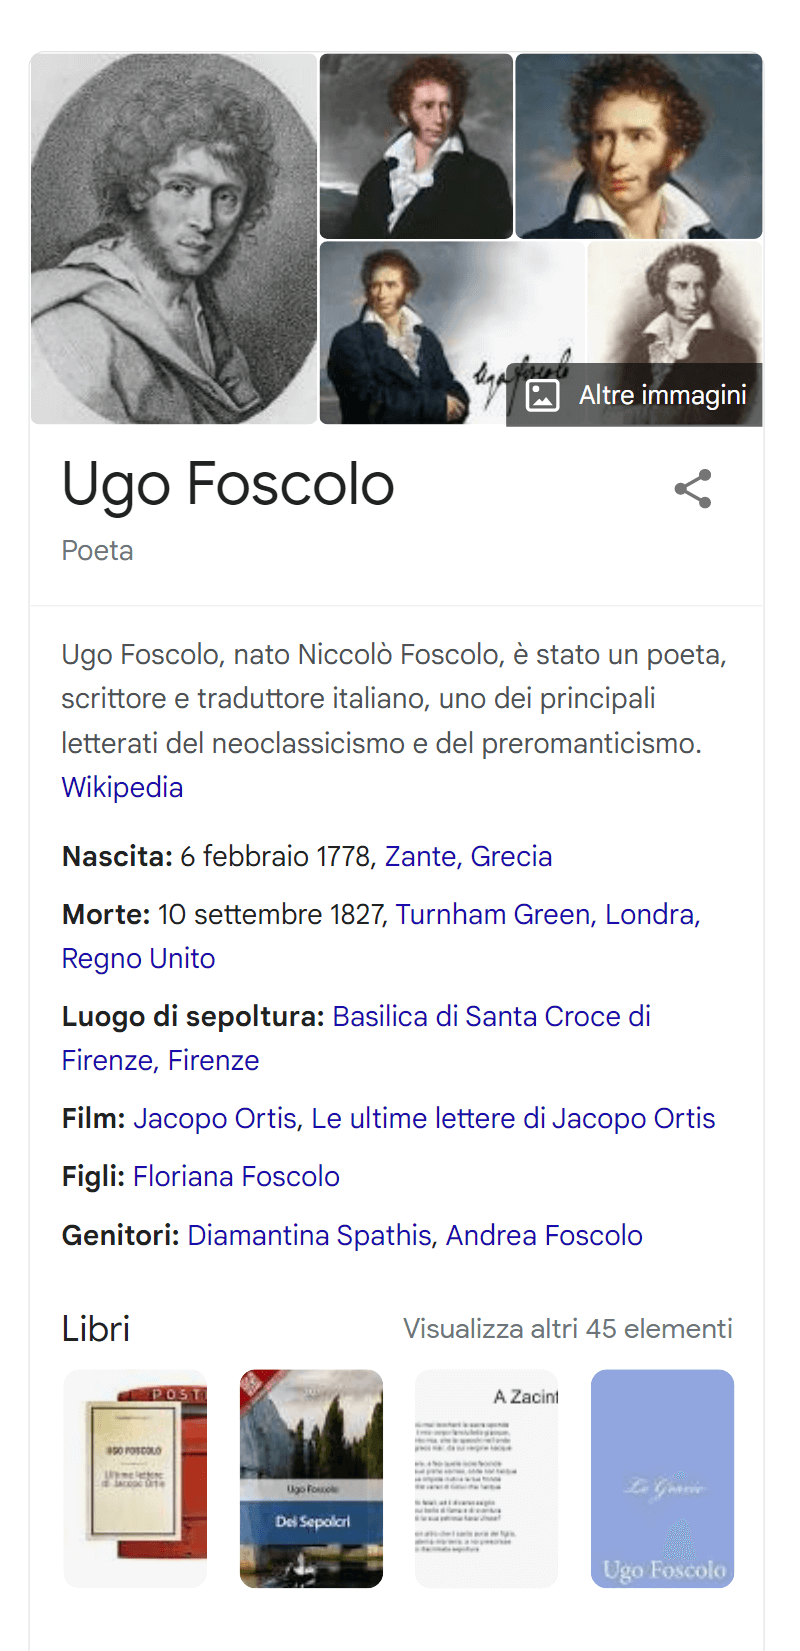Screen dimensions: 800x1651
Task: Select the A Zacinto book thumbnail
Action: click(x=487, y=1479)
